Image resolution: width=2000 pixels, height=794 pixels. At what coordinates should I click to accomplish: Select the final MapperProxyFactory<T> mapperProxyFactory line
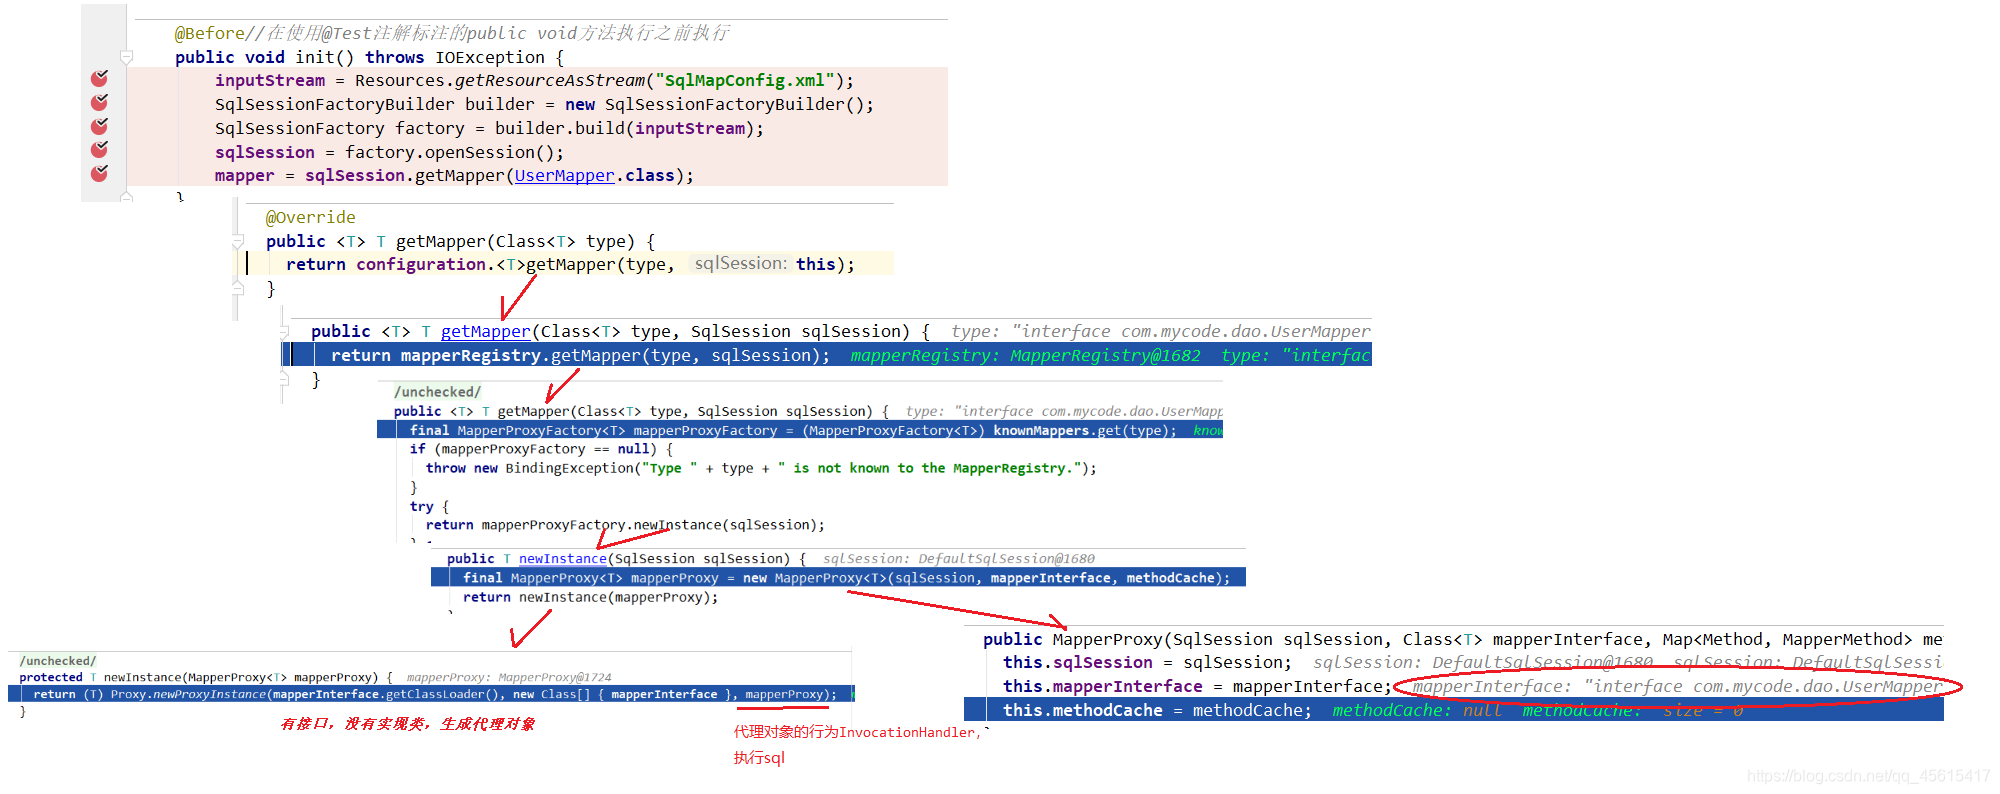click(x=800, y=430)
